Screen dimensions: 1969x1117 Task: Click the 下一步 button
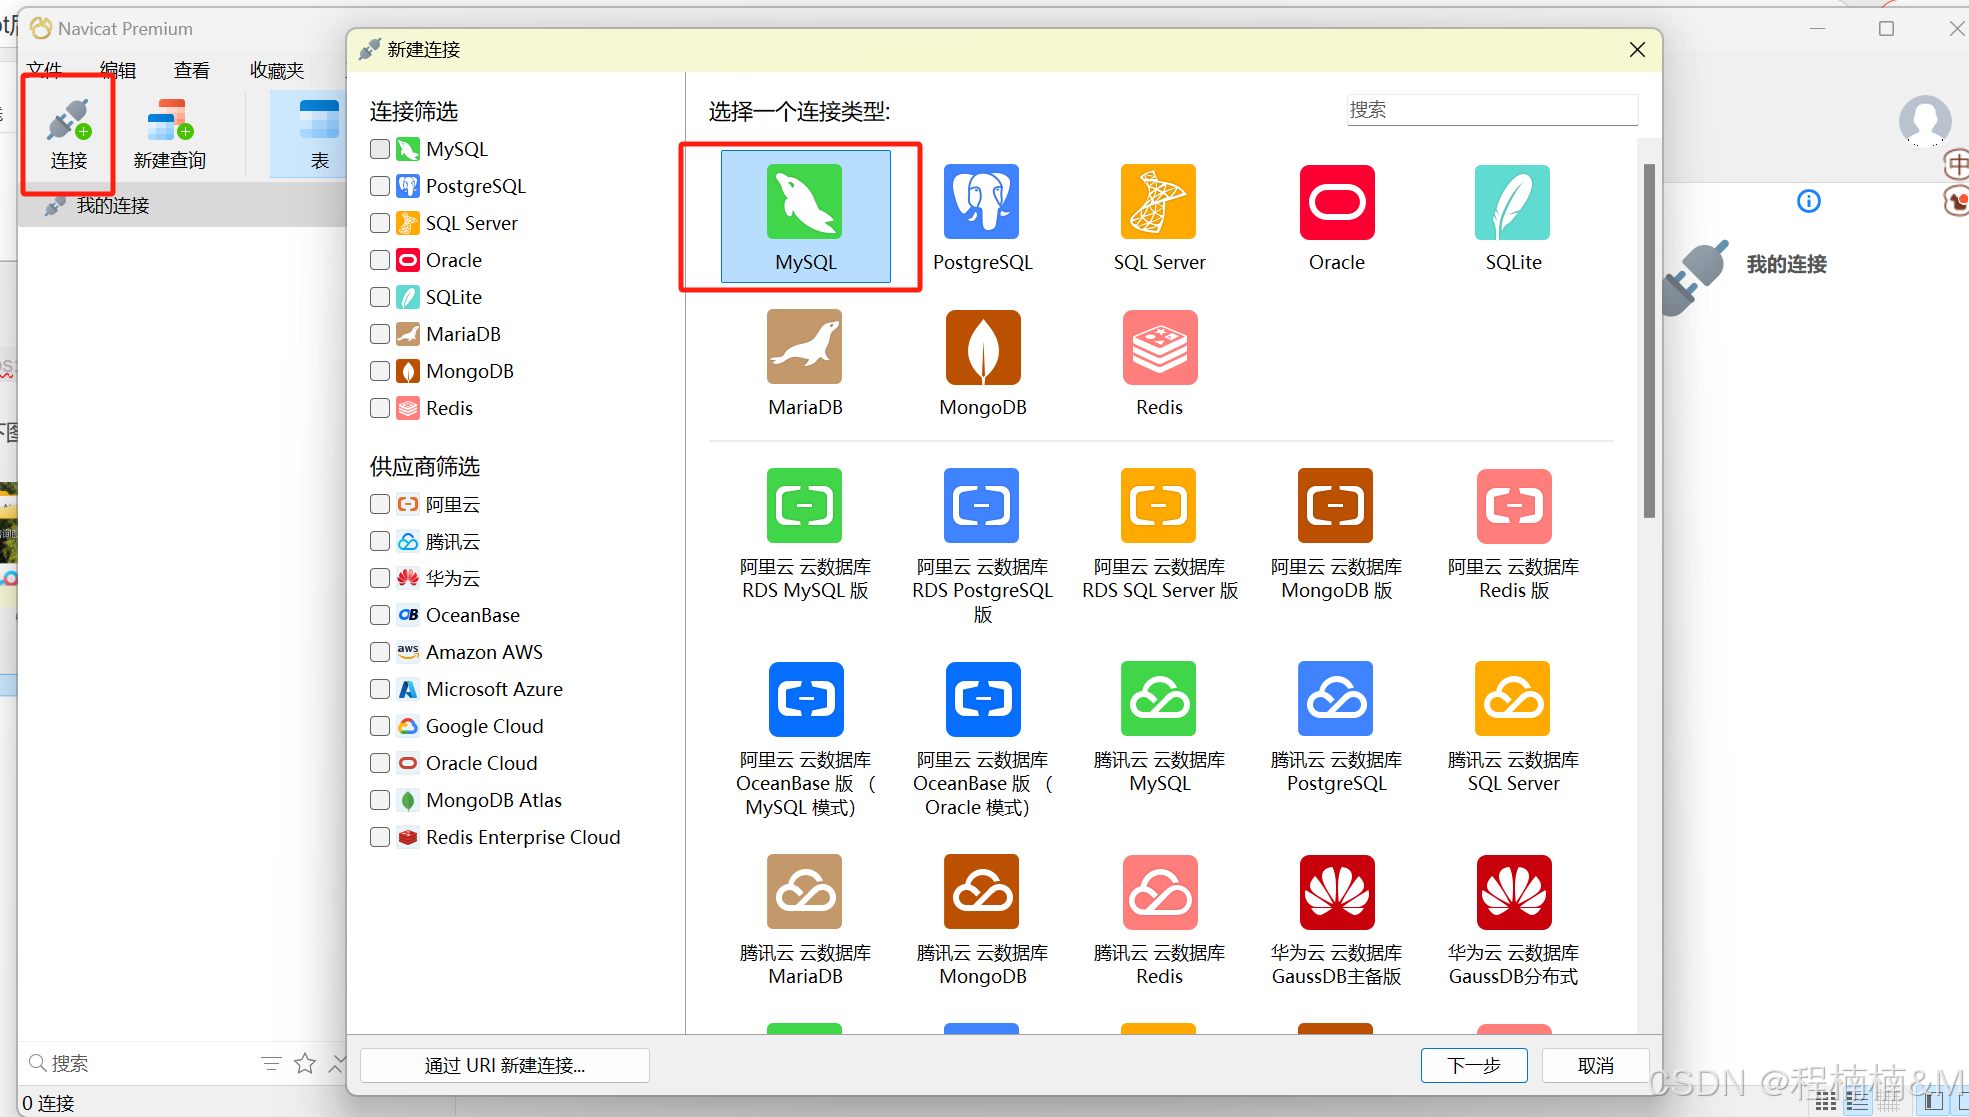[x=1474, y=1065]
